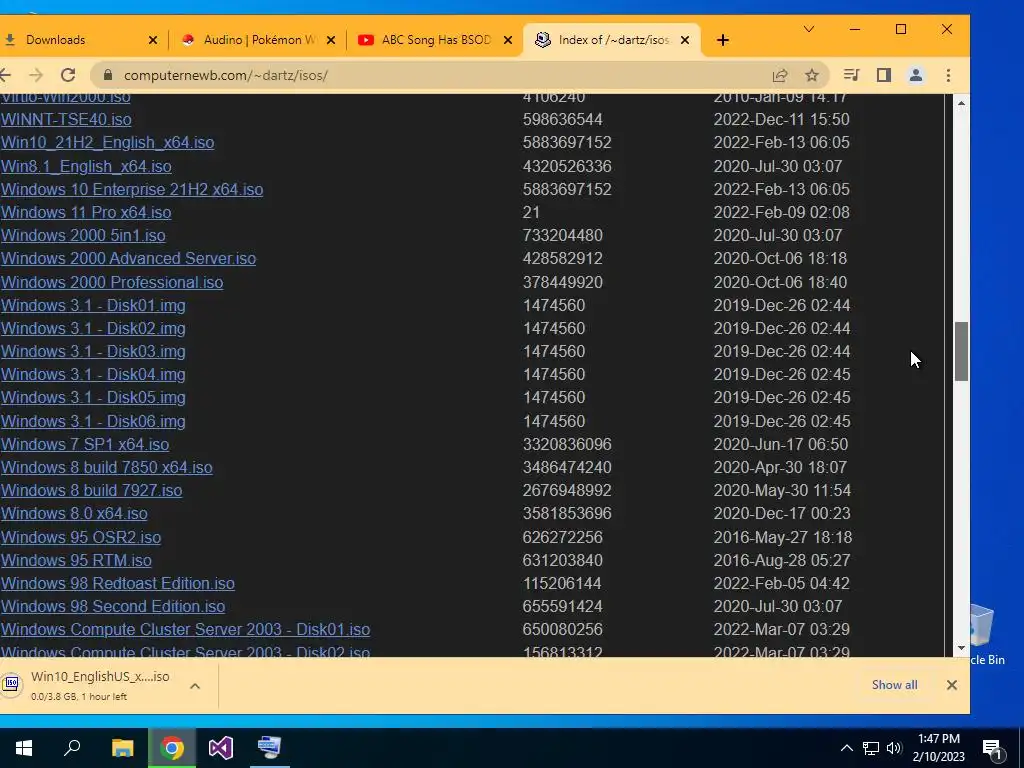This screenshot has height=768, width=1024.
Task: Open WINNT-TSE40.iso link
Action: click(66, 120)
